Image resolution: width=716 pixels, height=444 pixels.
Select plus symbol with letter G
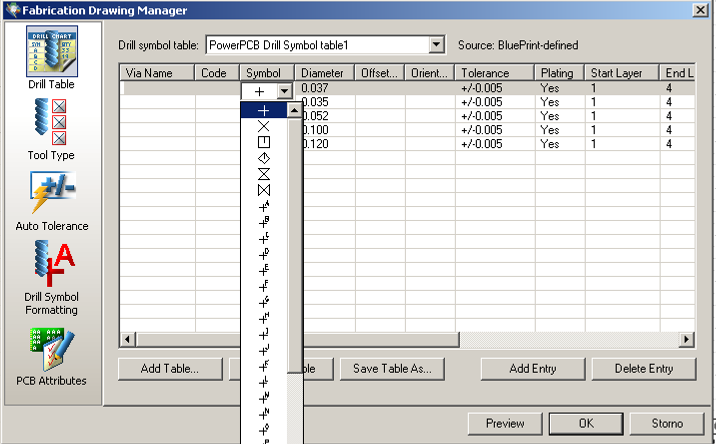(264, 302)
